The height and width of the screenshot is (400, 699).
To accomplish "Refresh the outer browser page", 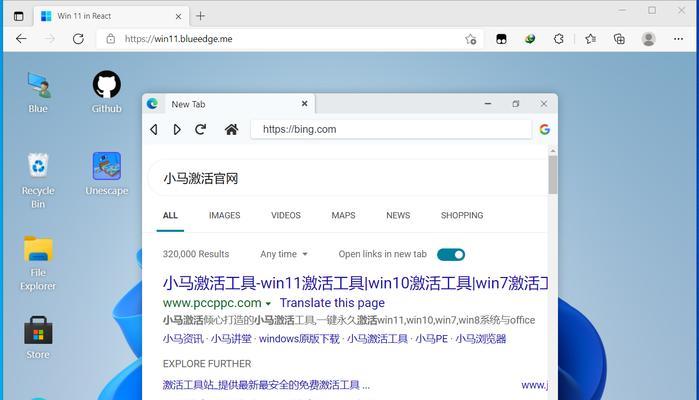I will pyautogui.click(x=78, y=39).
